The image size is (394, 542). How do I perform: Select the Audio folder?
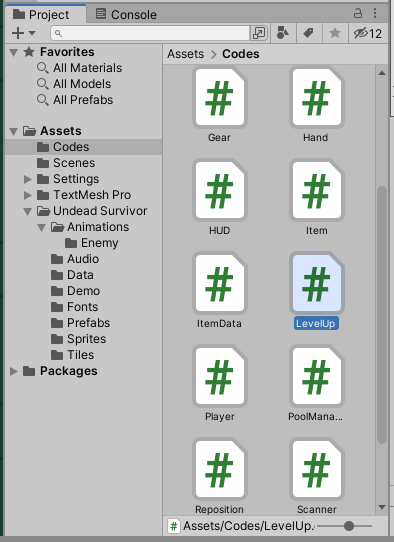click(x=84, y=259)
